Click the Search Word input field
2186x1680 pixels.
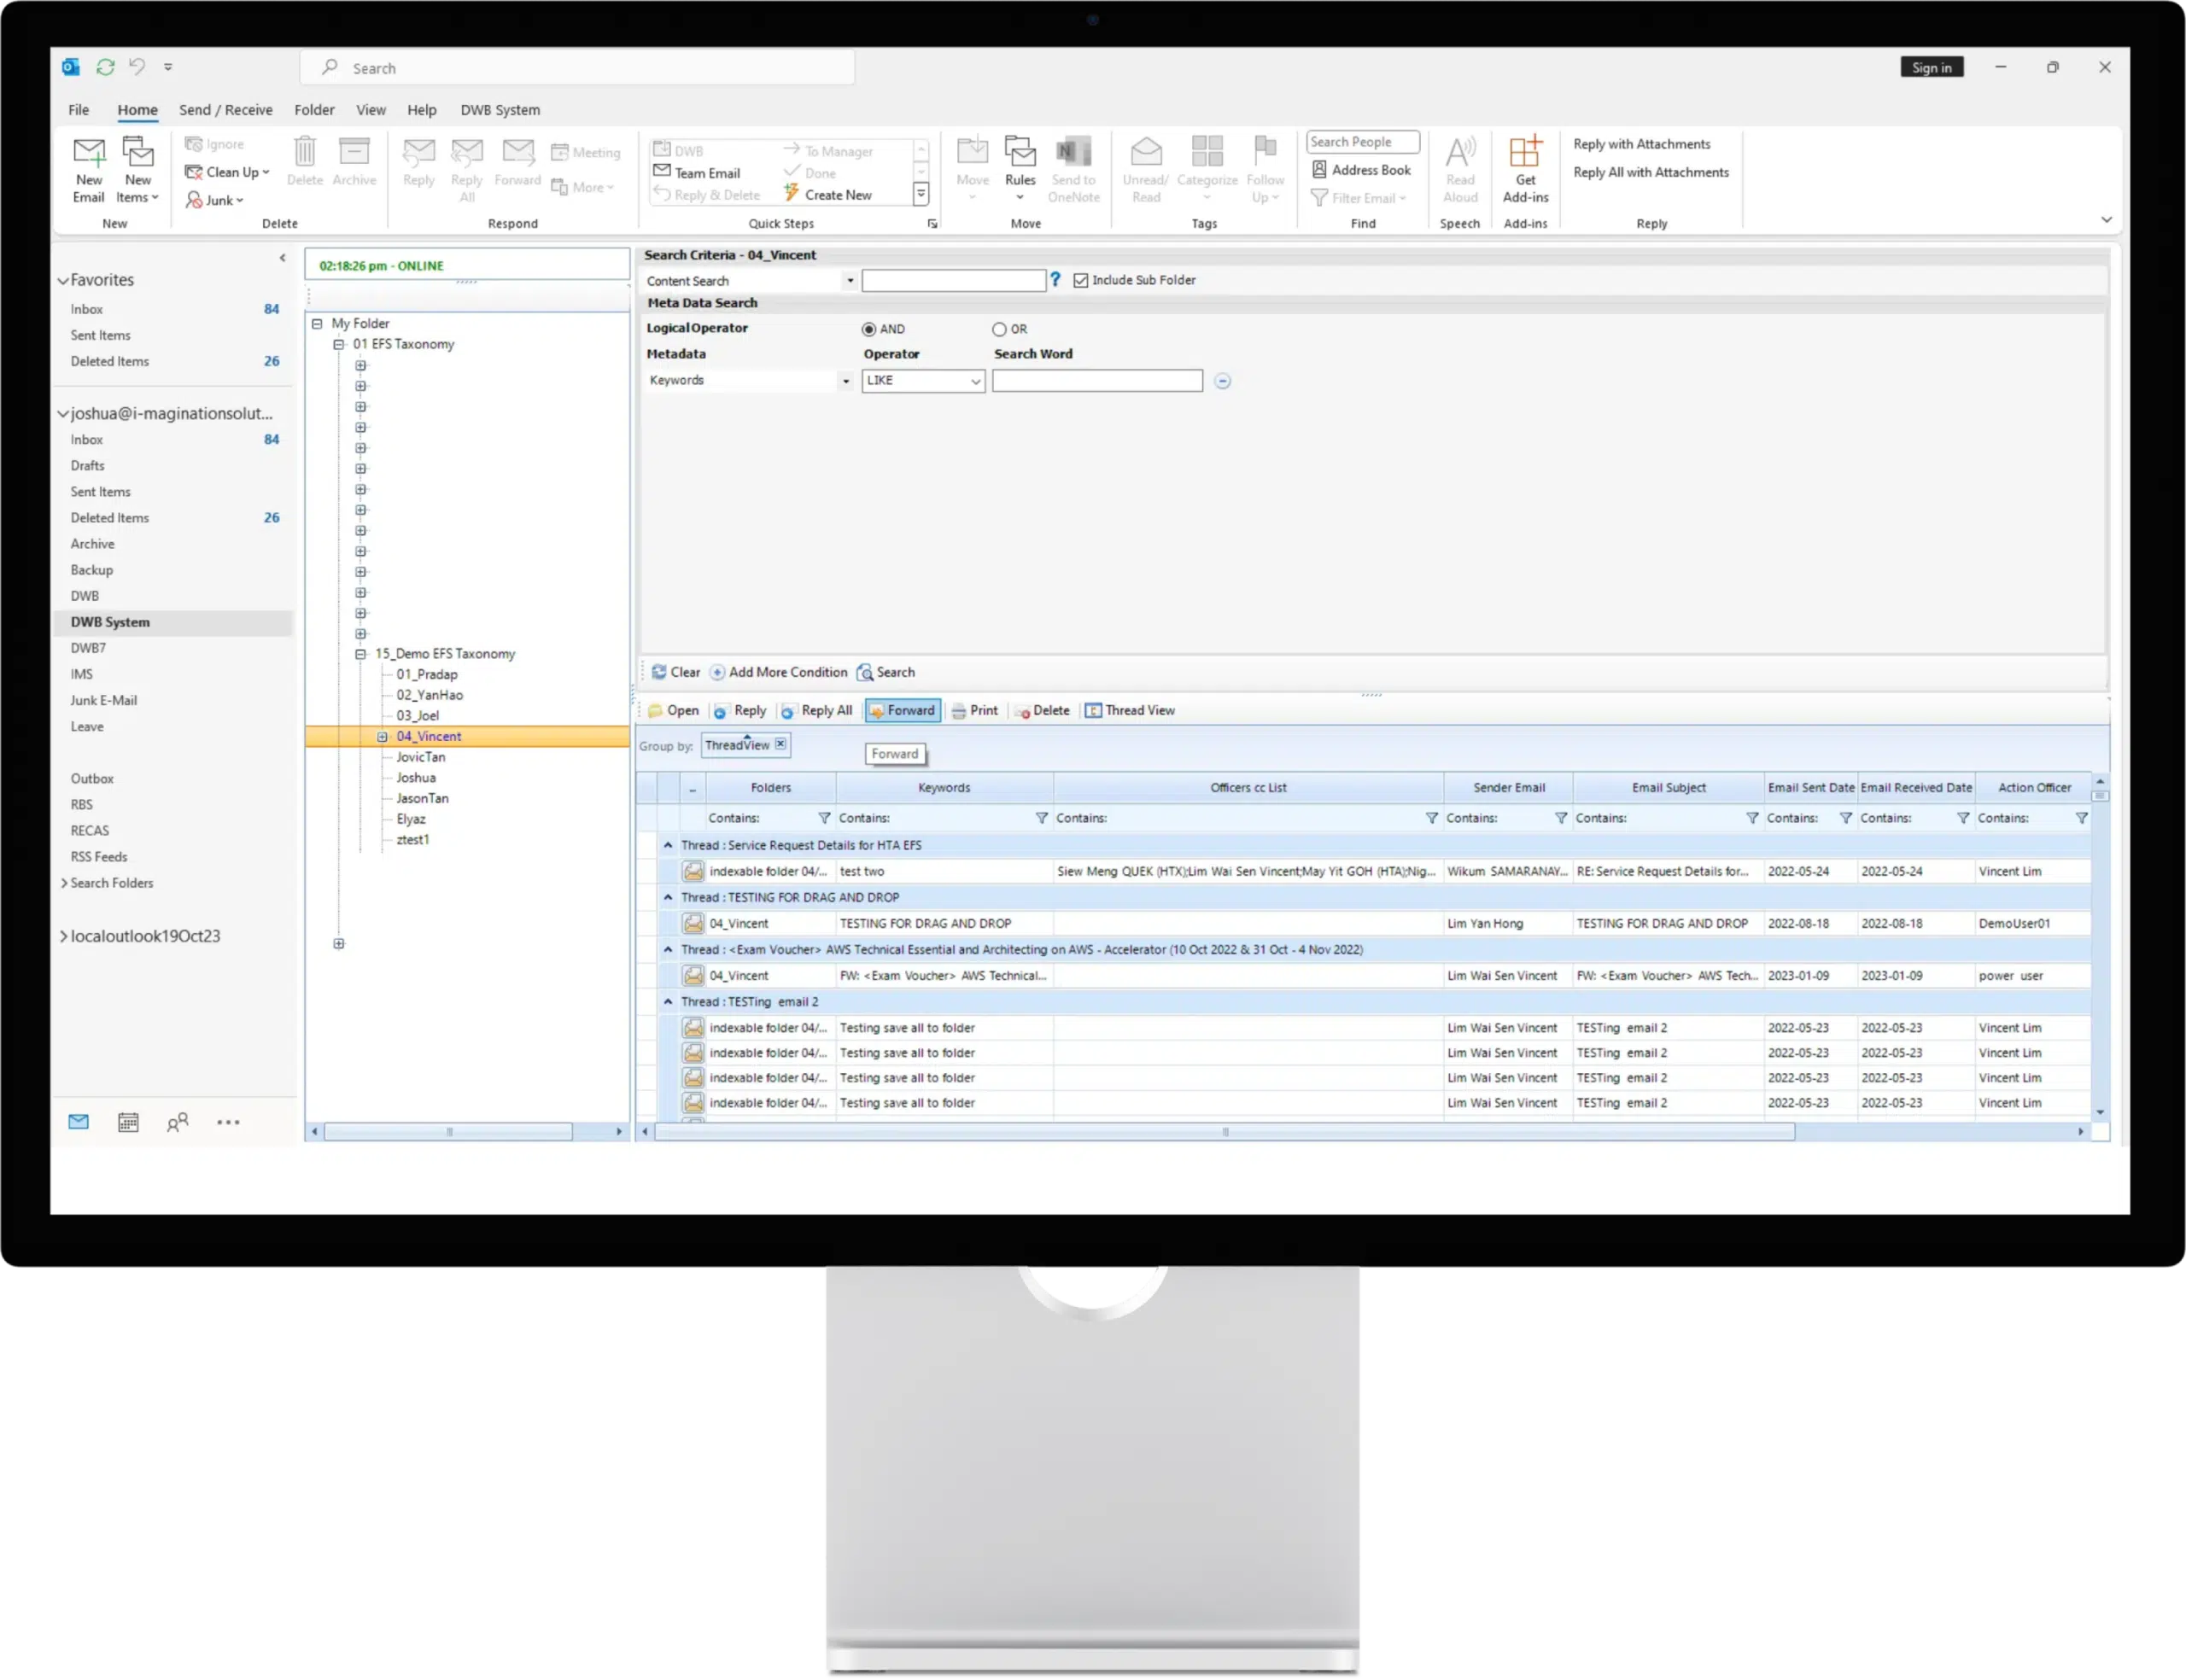pos(1097,381)
